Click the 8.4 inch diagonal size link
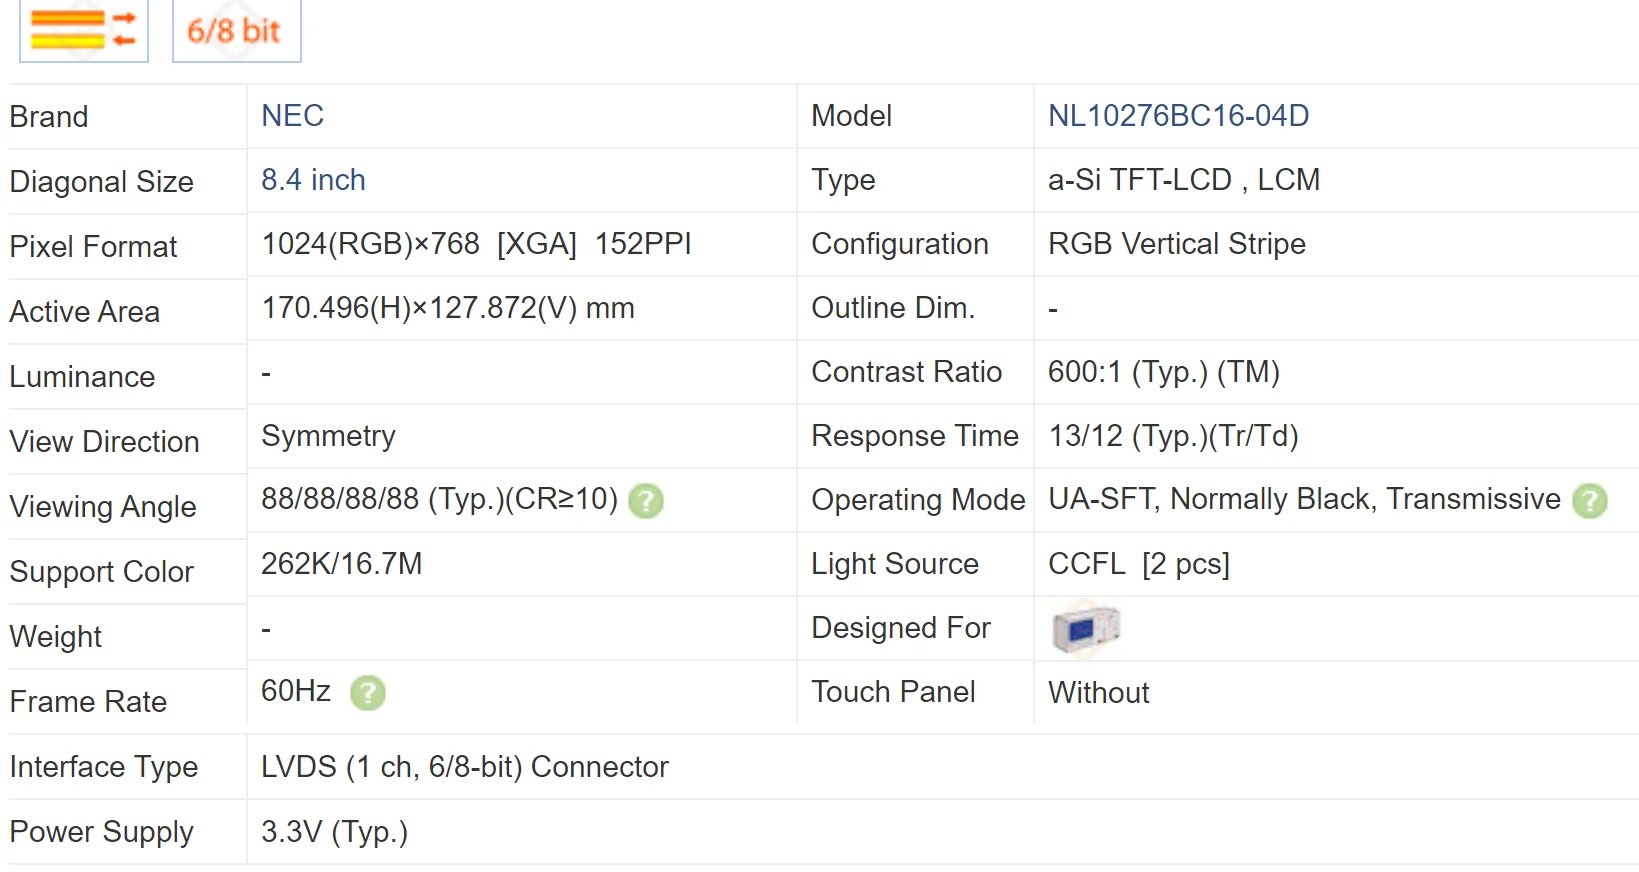This screenshot has width=1639, height=872. click(313, 180)
